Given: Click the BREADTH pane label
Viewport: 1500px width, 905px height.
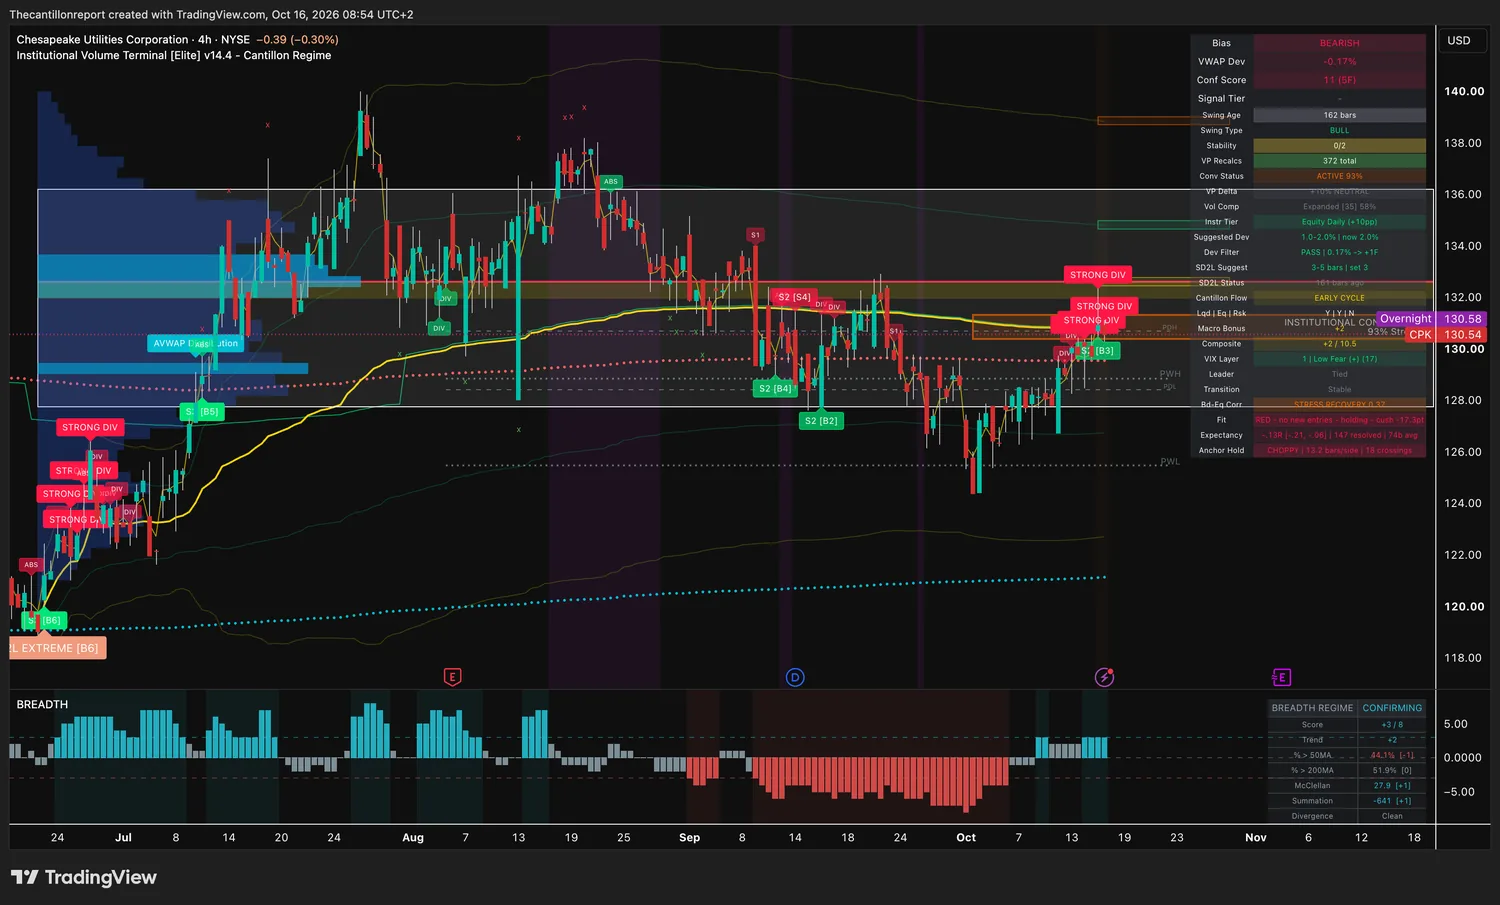Looking at the screenshot, I should (x=42, y=704).
